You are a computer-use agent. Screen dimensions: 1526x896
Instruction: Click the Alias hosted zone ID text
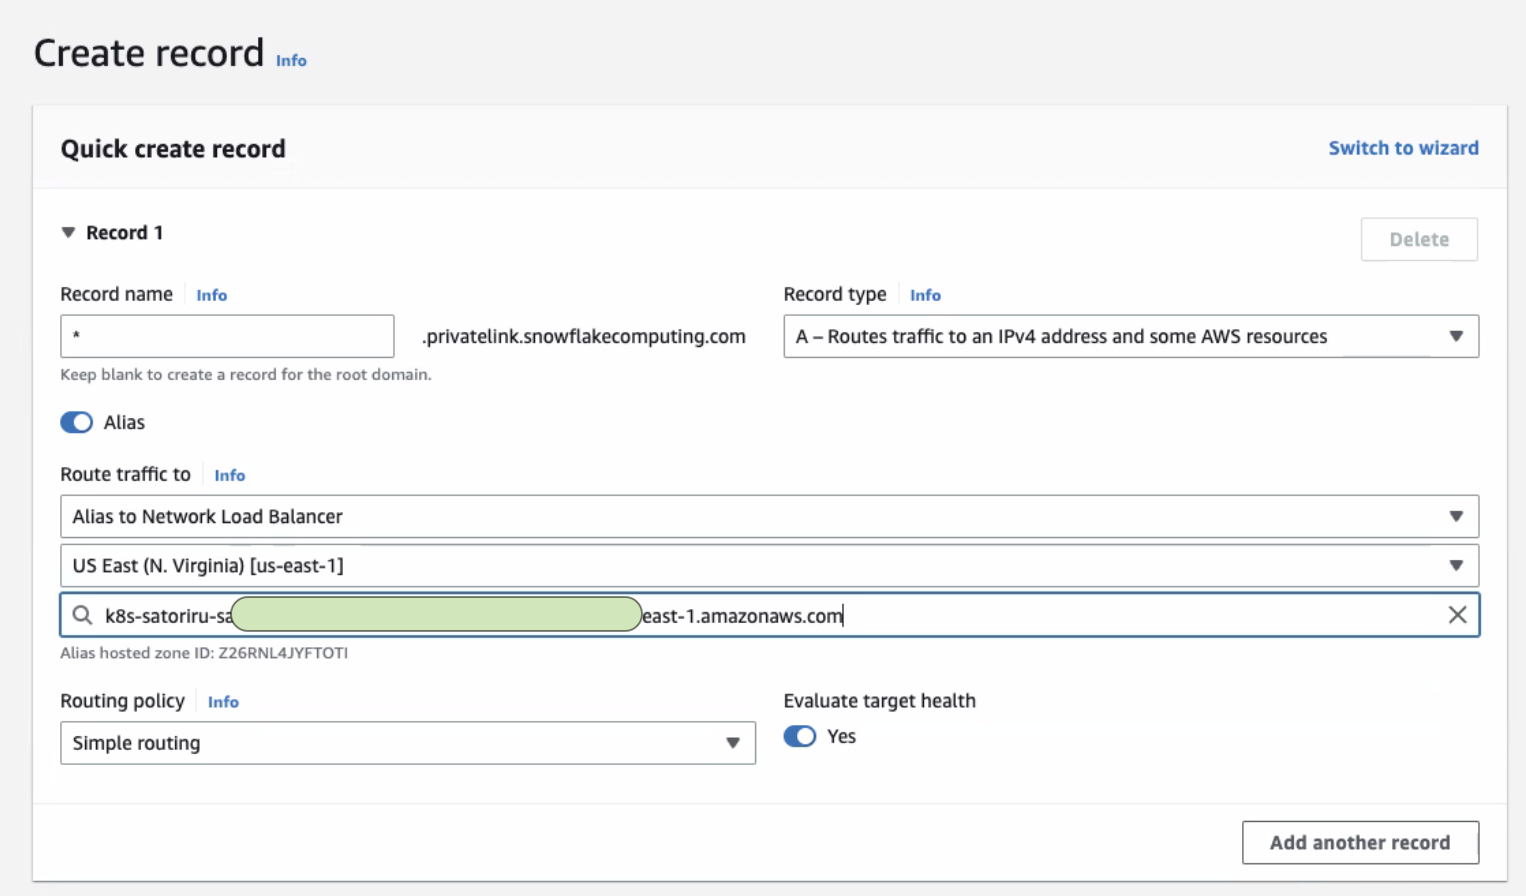coord(204,653)
